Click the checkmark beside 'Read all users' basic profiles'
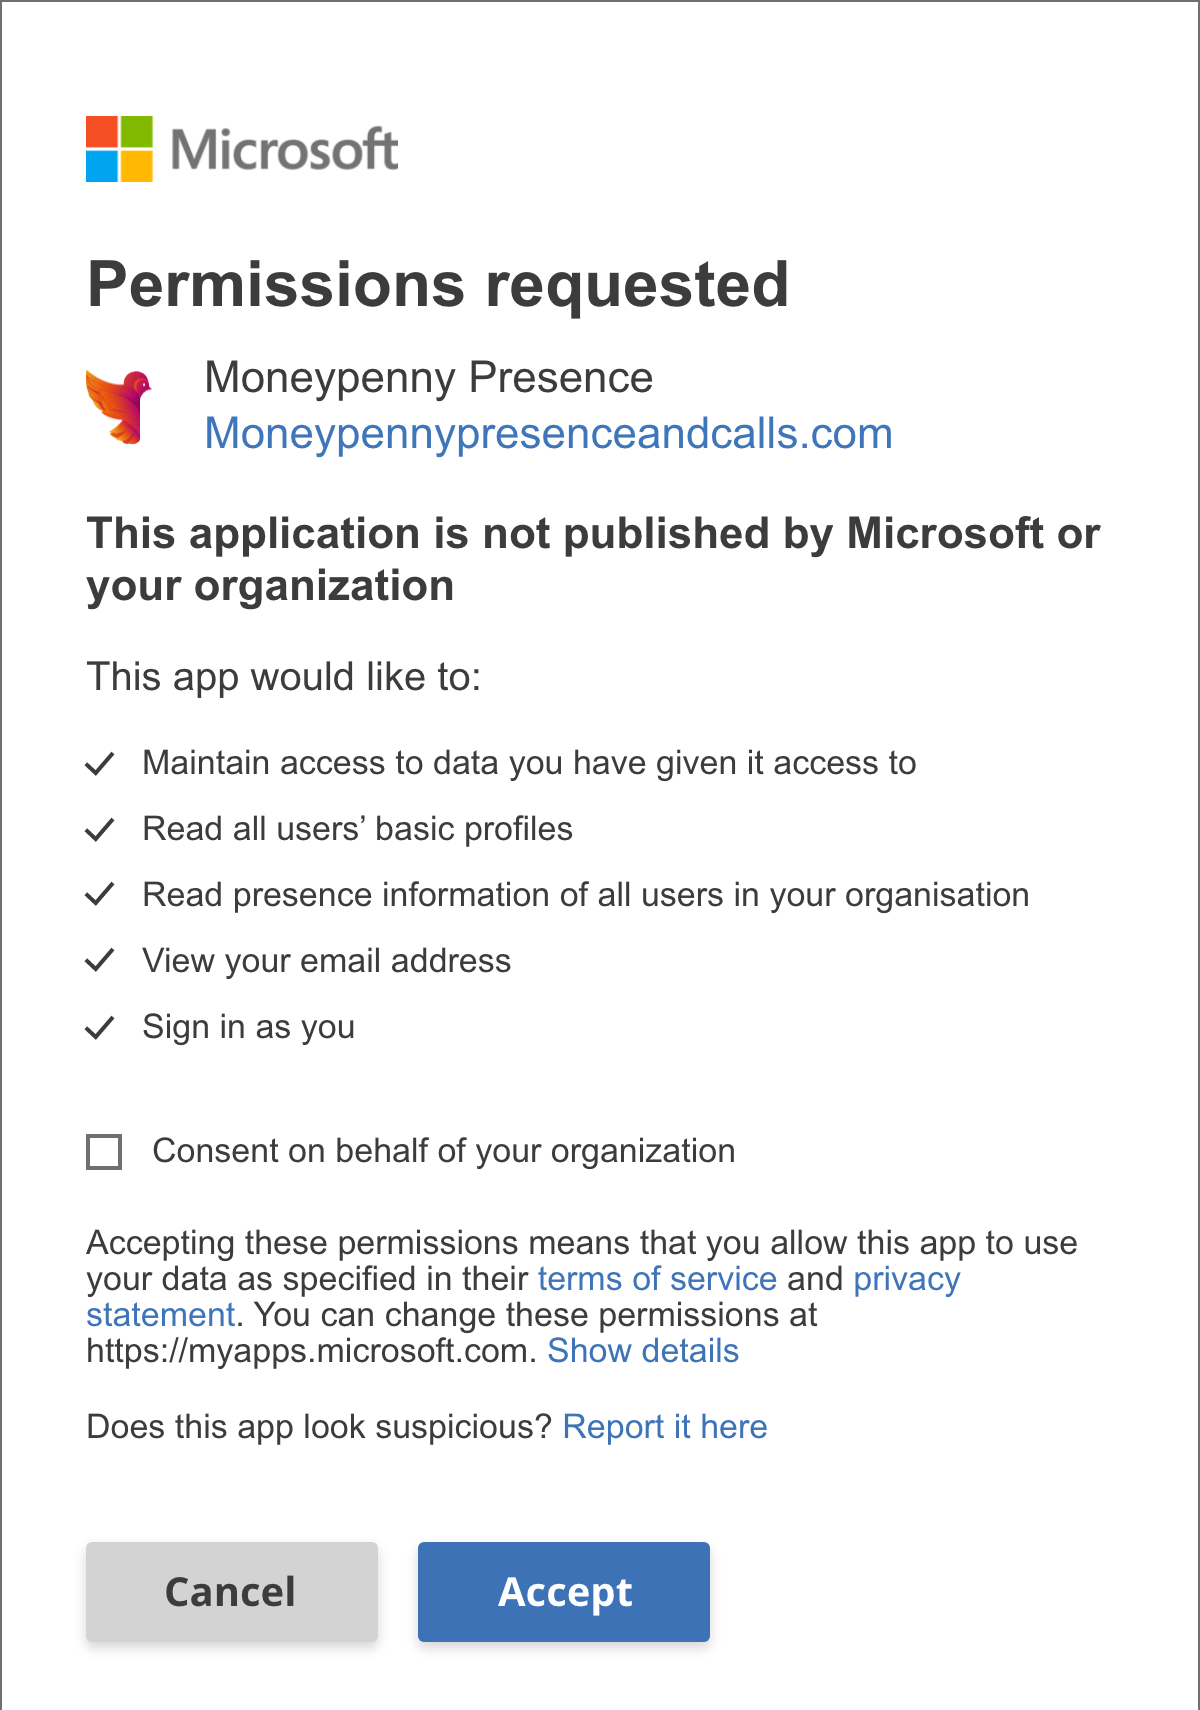The image size is (1200, 1710). (101, 828)
